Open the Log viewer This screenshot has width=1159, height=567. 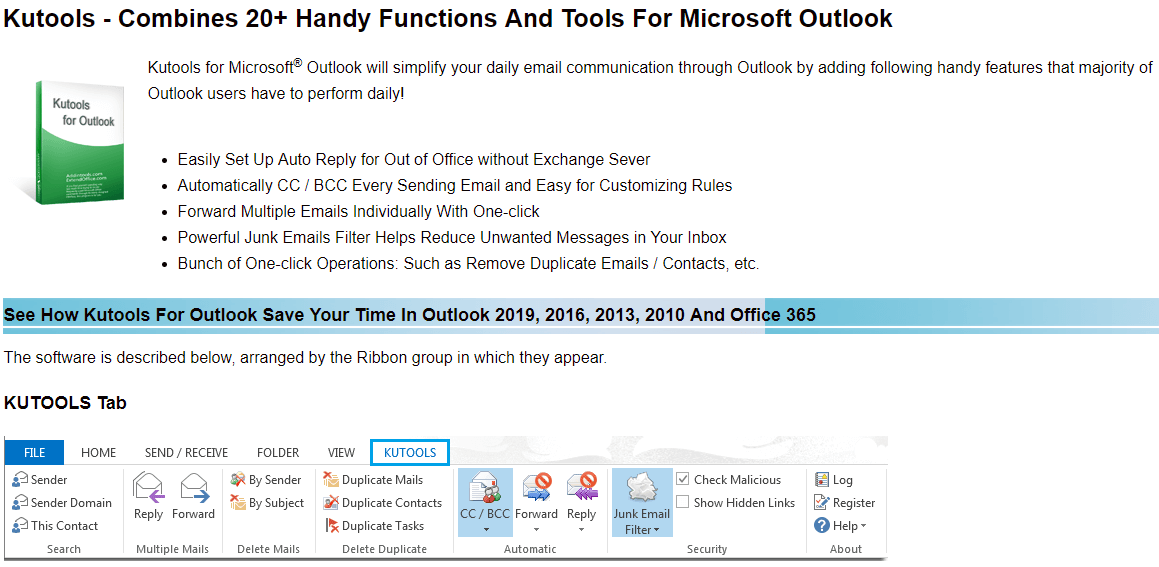click(x=834, y=480)
